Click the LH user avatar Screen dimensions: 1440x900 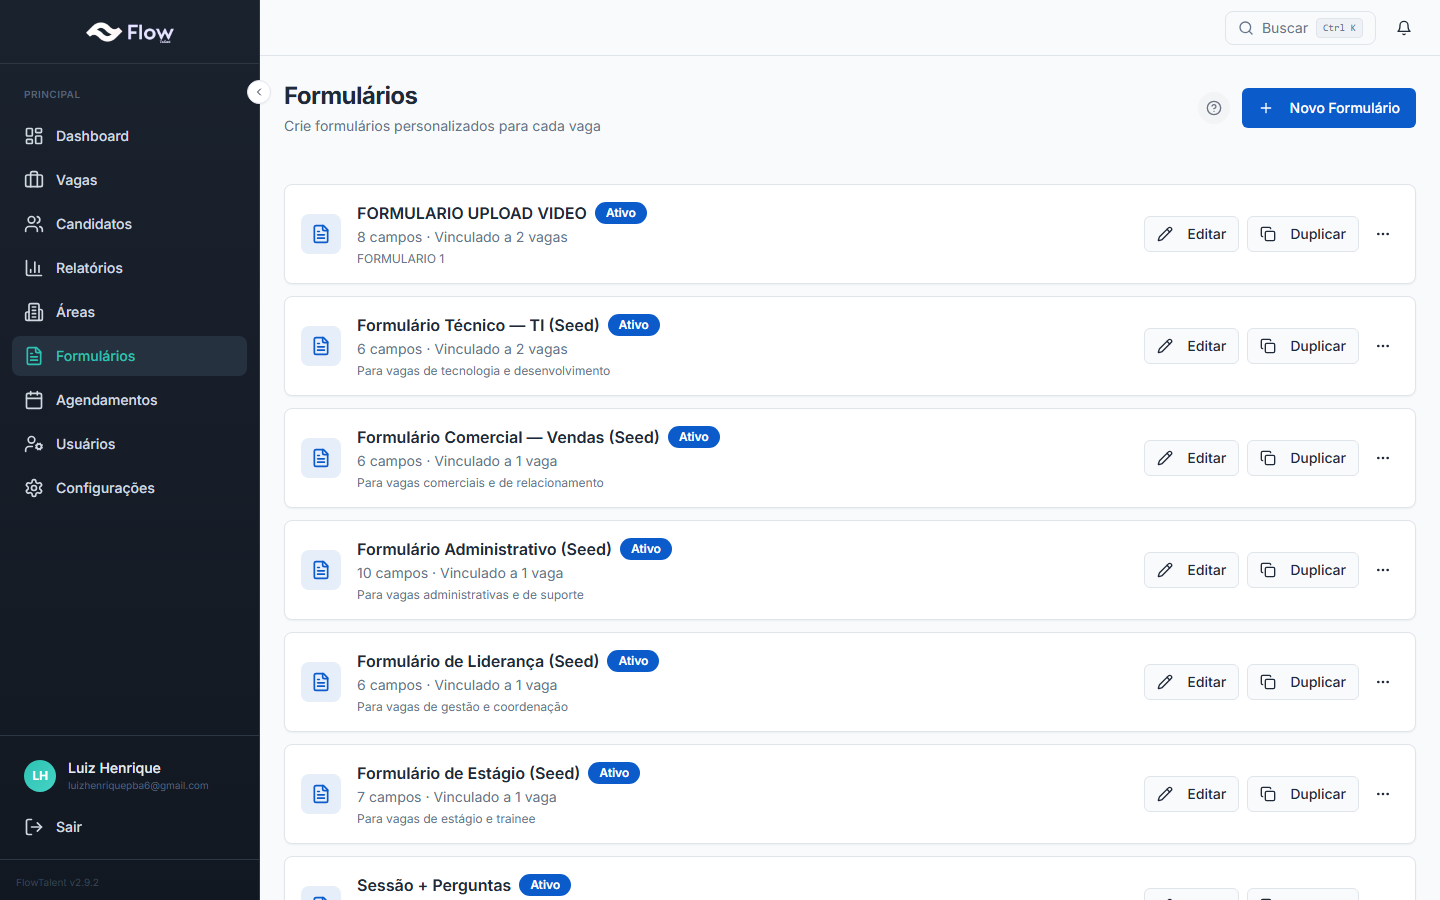[40, 776]
